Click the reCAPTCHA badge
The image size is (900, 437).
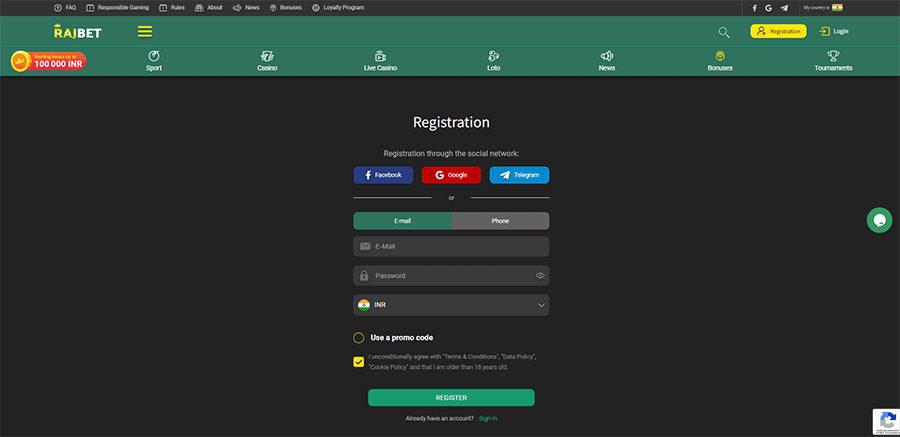[886, 421]
